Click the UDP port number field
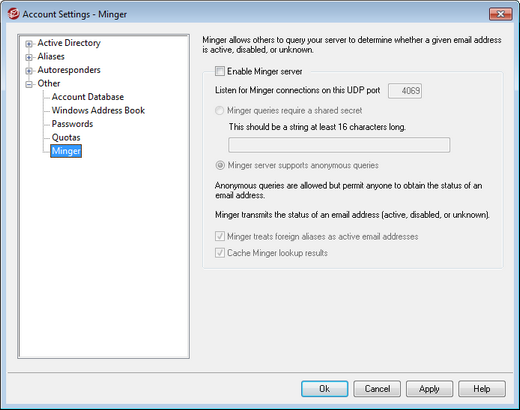 [x=405, y=91]
